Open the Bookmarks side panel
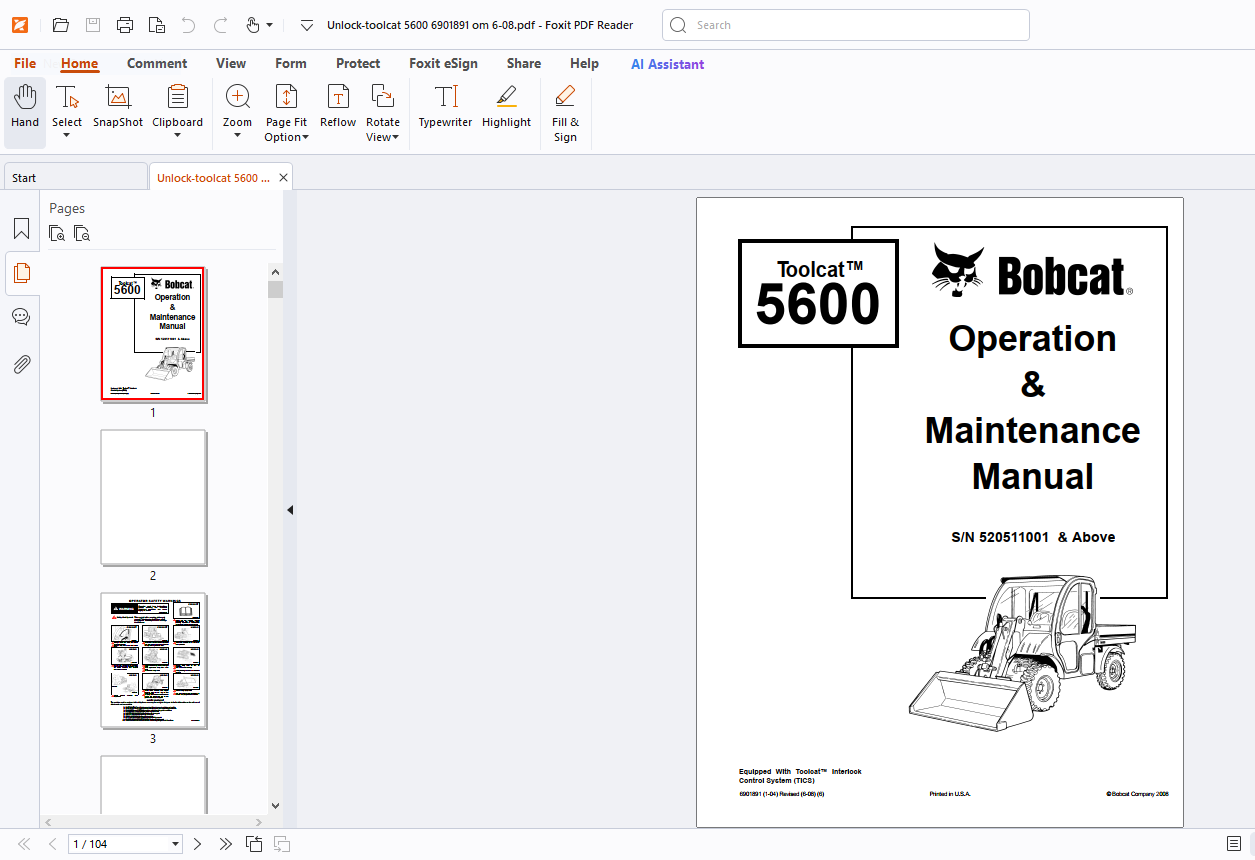The image size is (1255, 860). tap(21, 229)
